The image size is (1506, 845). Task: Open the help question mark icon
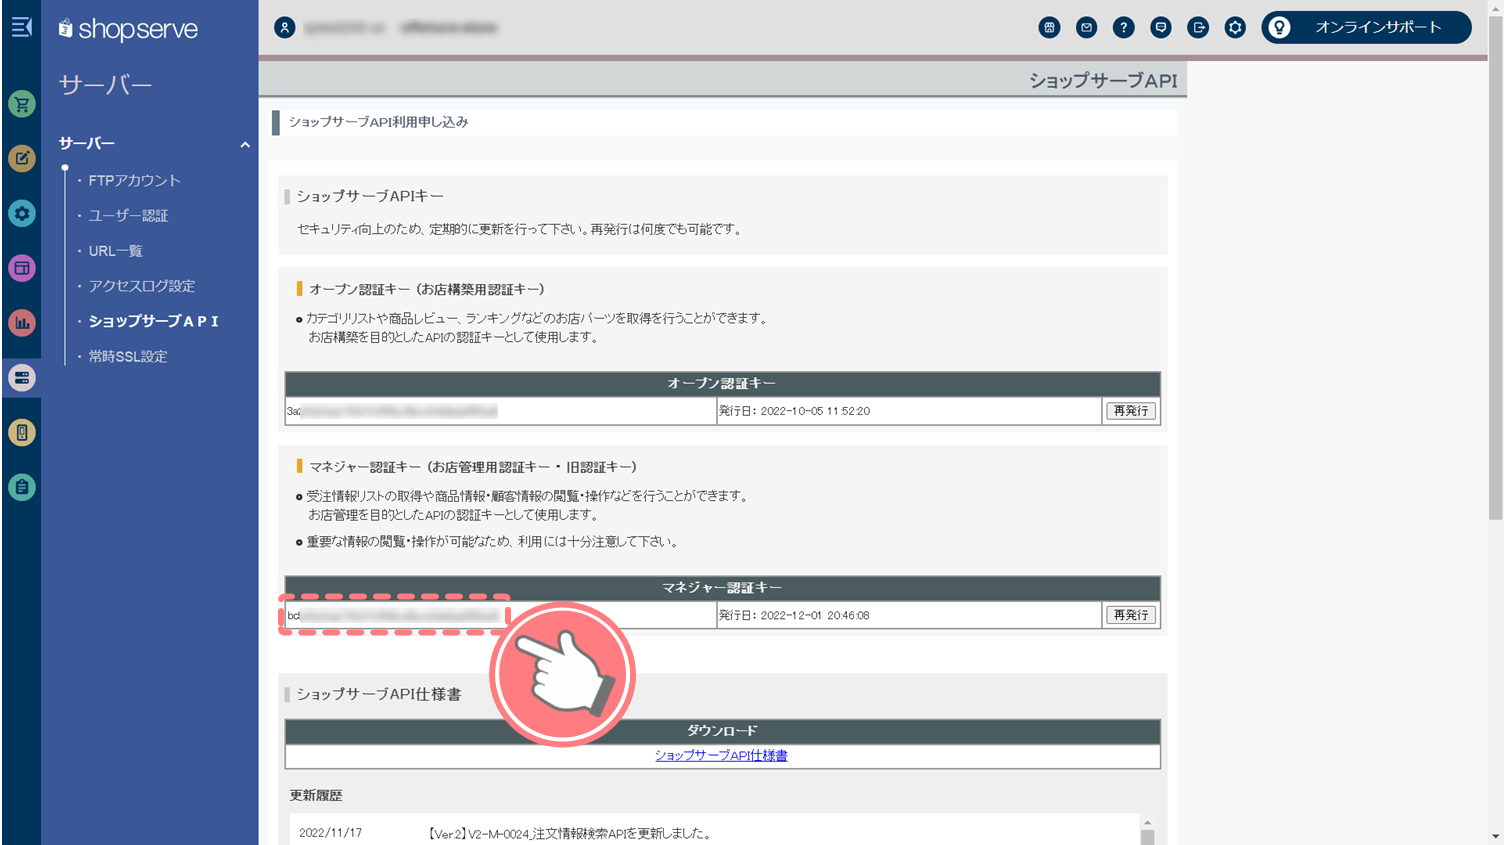coord(1124,28)
